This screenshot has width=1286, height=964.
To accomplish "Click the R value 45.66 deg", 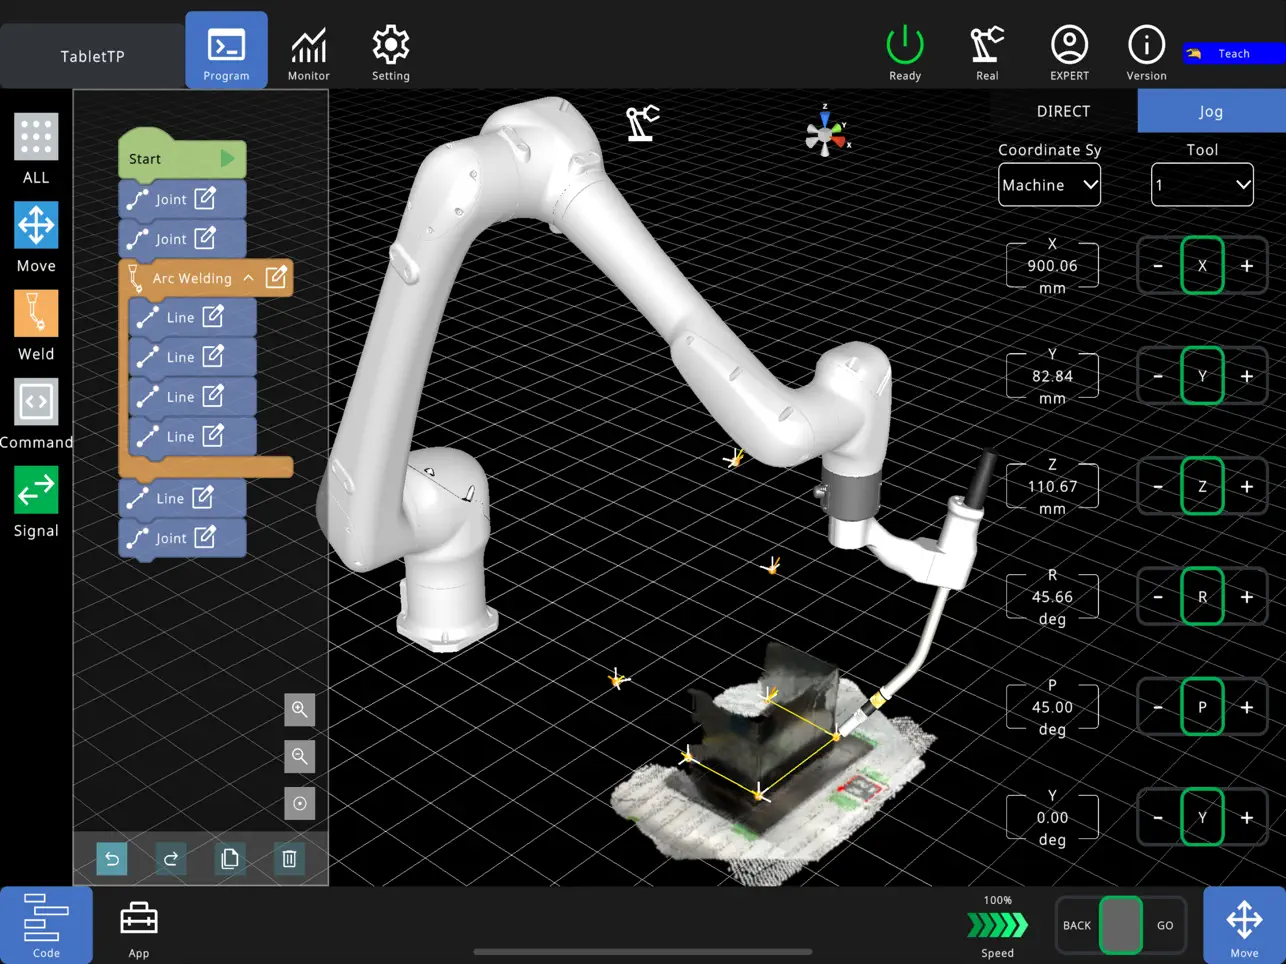I will point(1052,597).
